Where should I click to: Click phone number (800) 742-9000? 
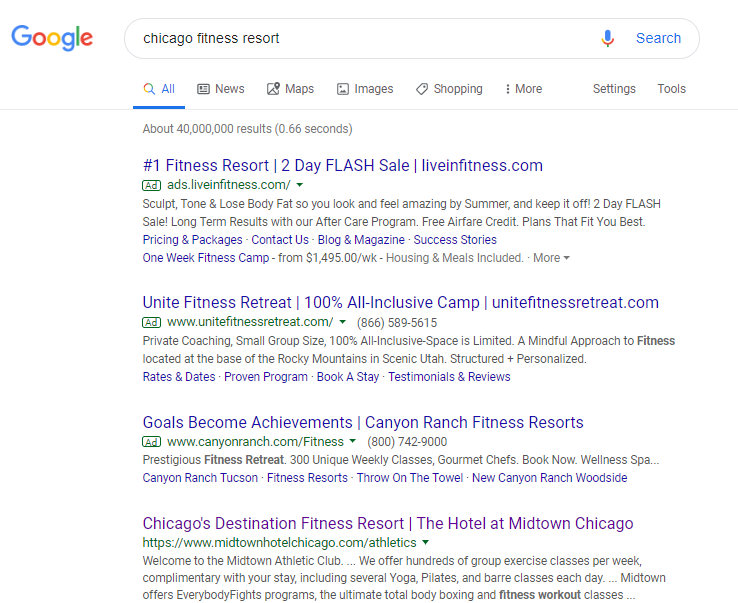pos(407,442)
